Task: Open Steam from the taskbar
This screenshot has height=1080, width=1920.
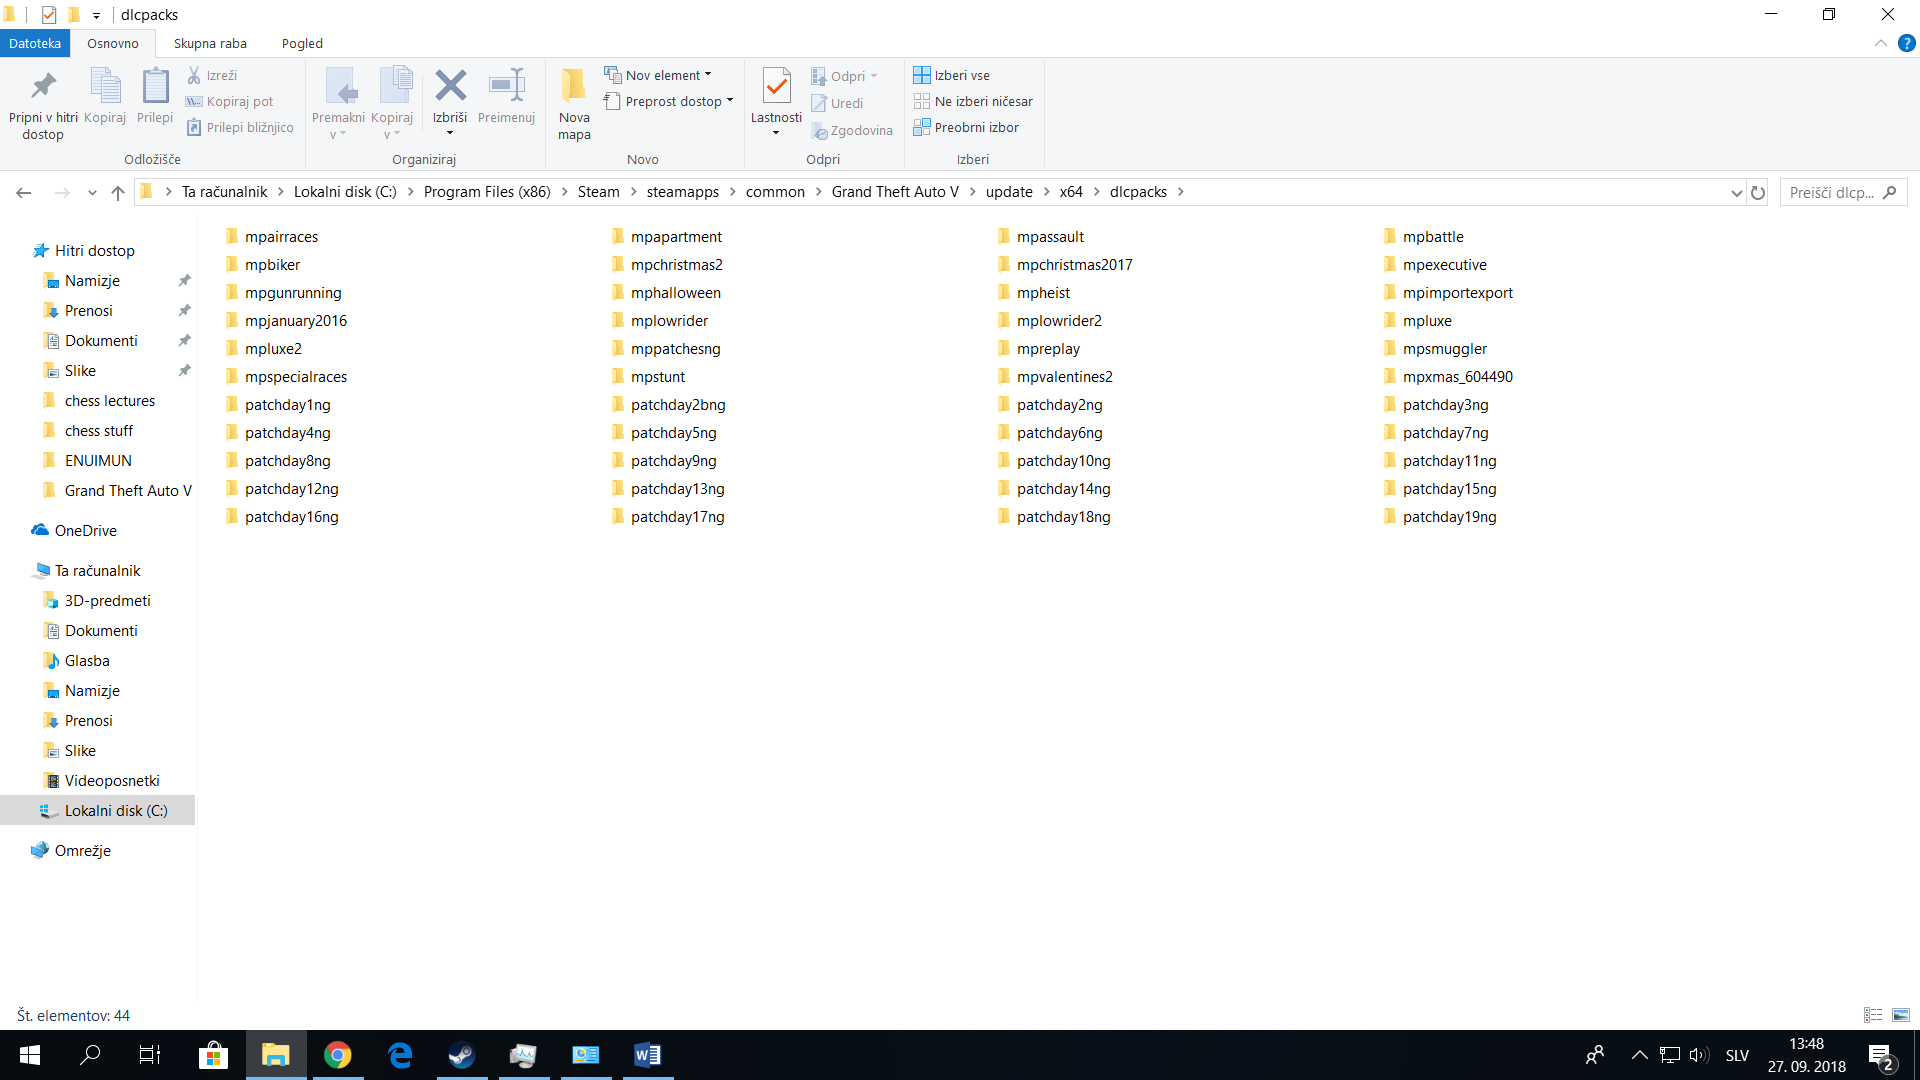Action: 461,1055
